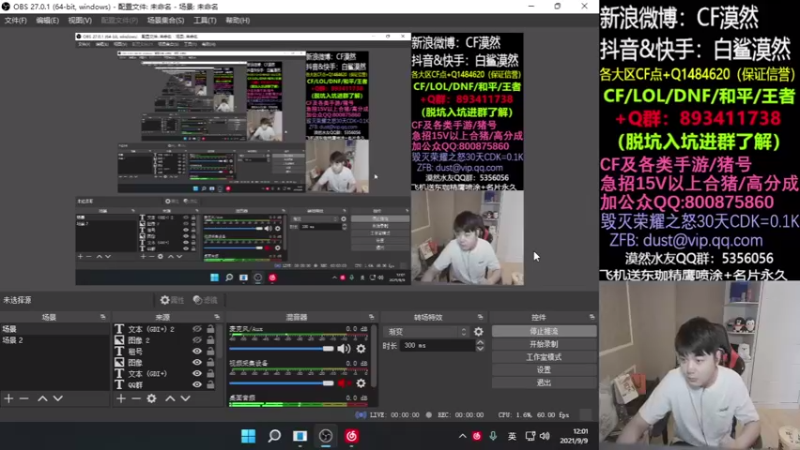Show the hidden 图像 2 source

coord(197,340)
